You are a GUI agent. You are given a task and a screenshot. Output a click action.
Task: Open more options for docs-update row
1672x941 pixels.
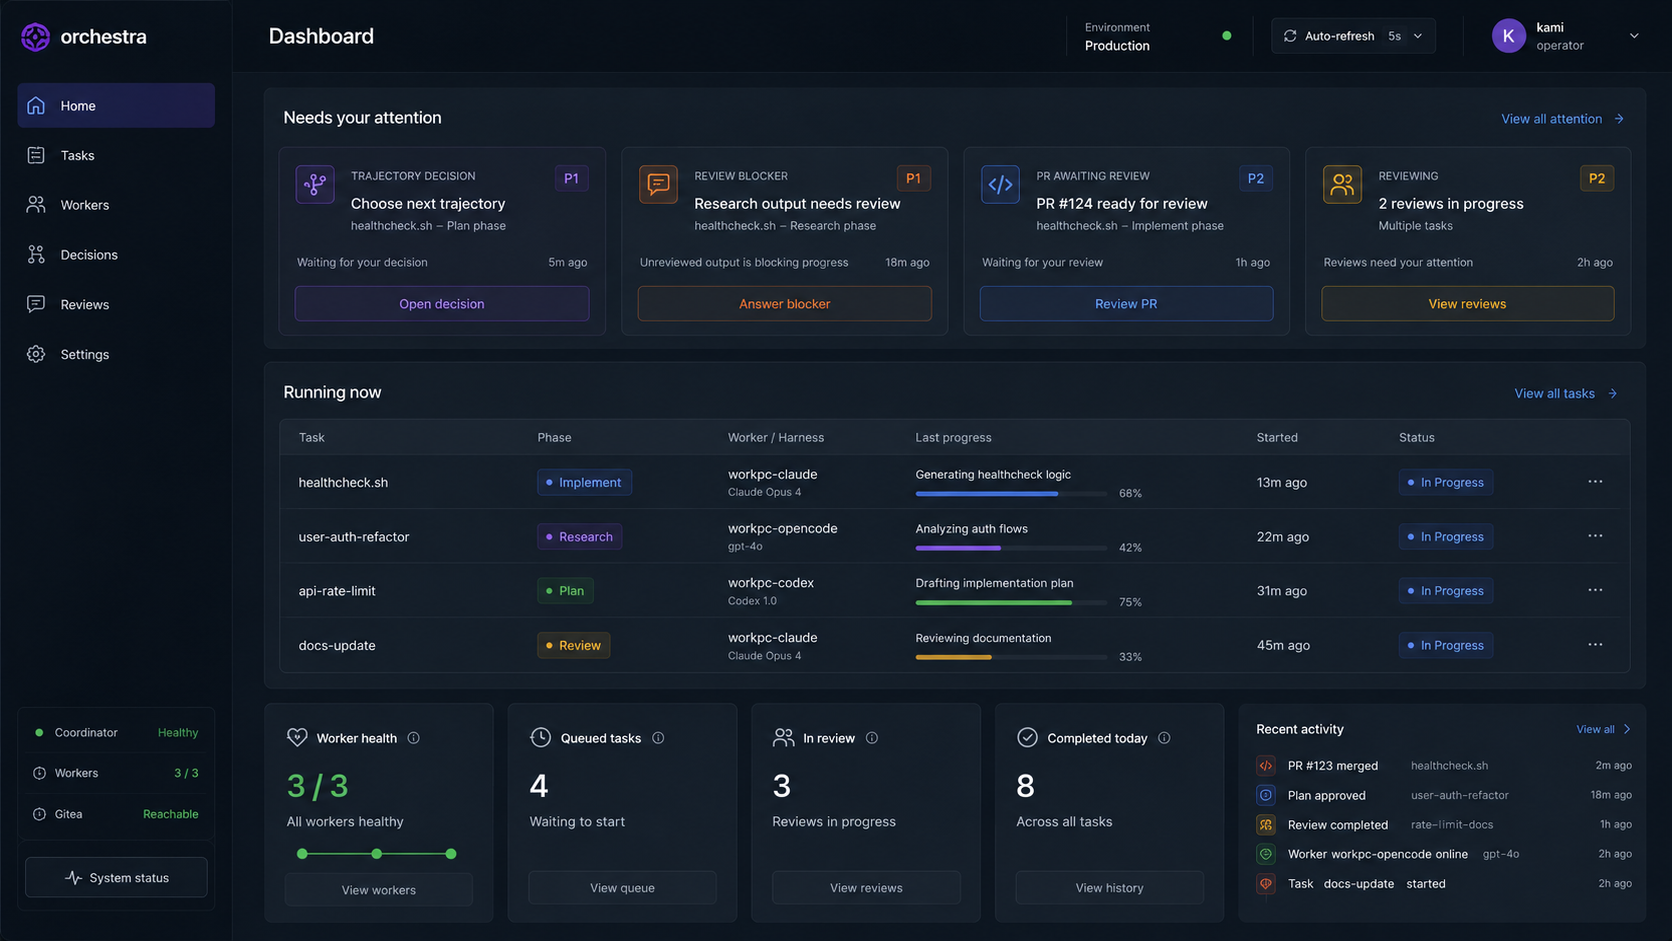point(1595,645)
